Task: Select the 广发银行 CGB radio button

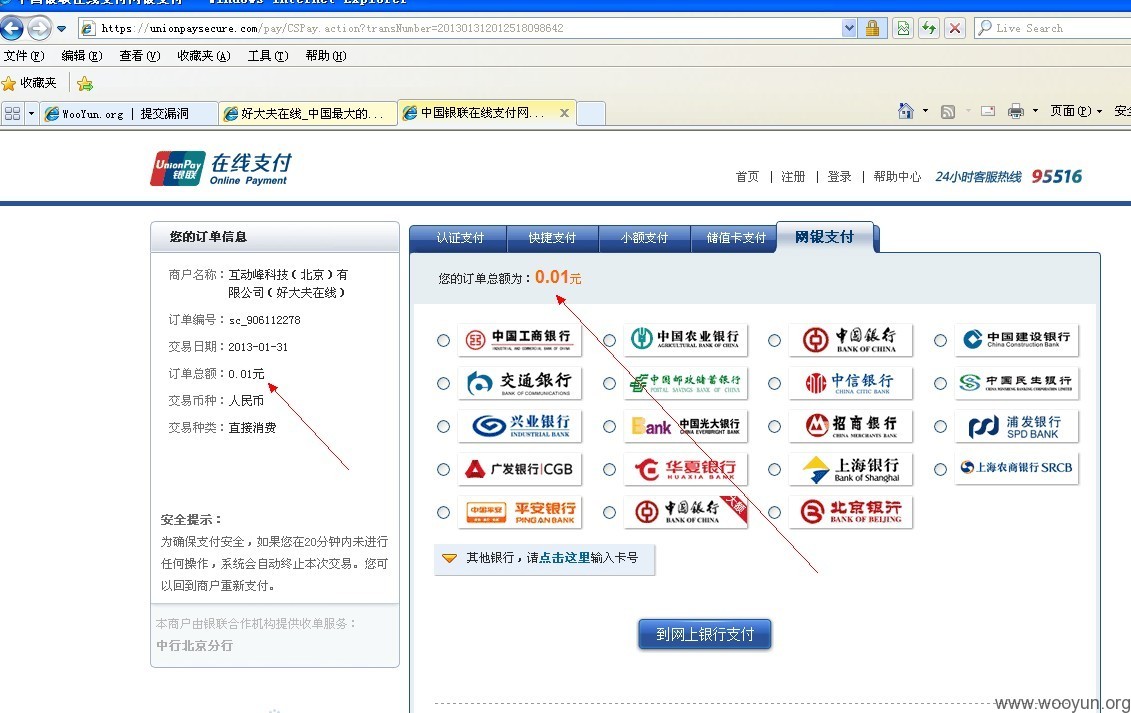Action: coord(444,470)
